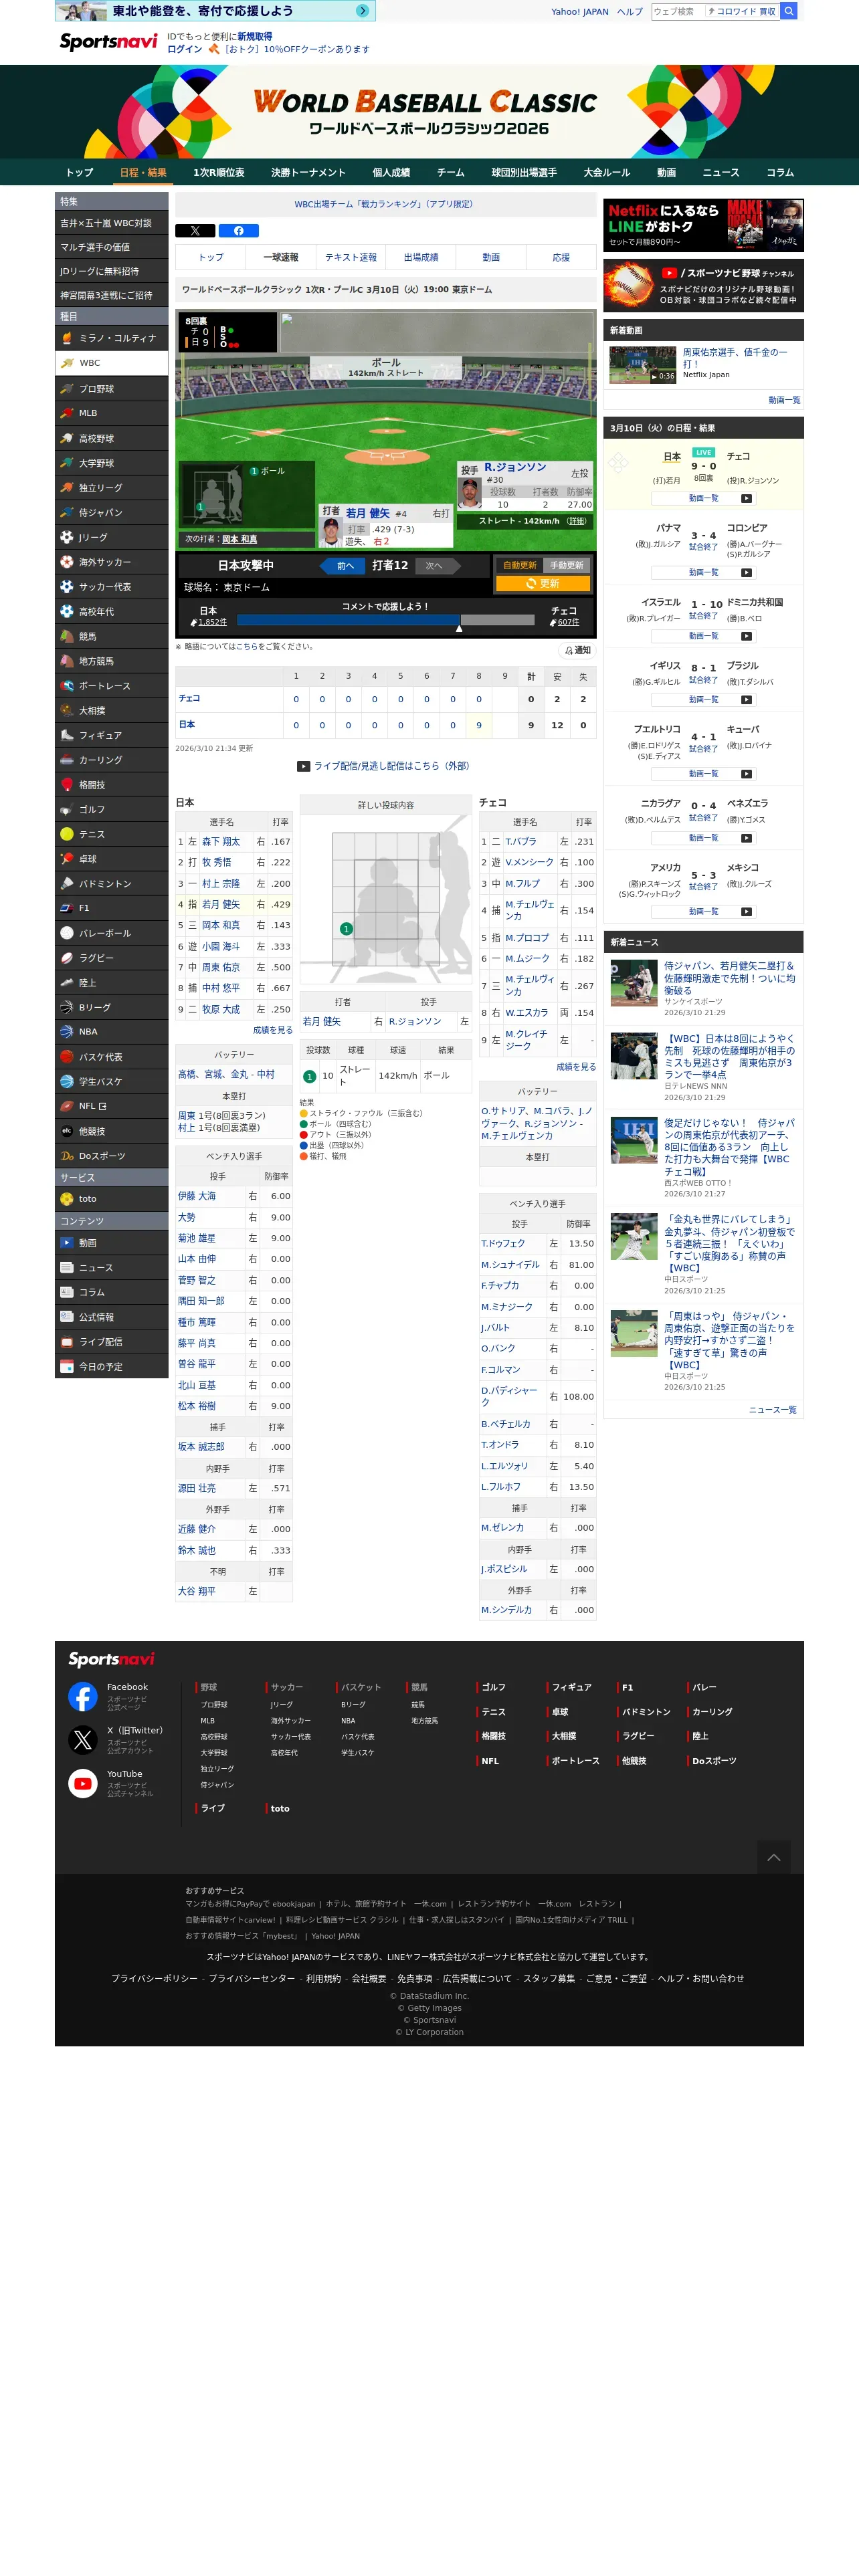Screen dimensions: 859x2576
Task: Select NBA in the sidebar
Action: [111, 1032]
